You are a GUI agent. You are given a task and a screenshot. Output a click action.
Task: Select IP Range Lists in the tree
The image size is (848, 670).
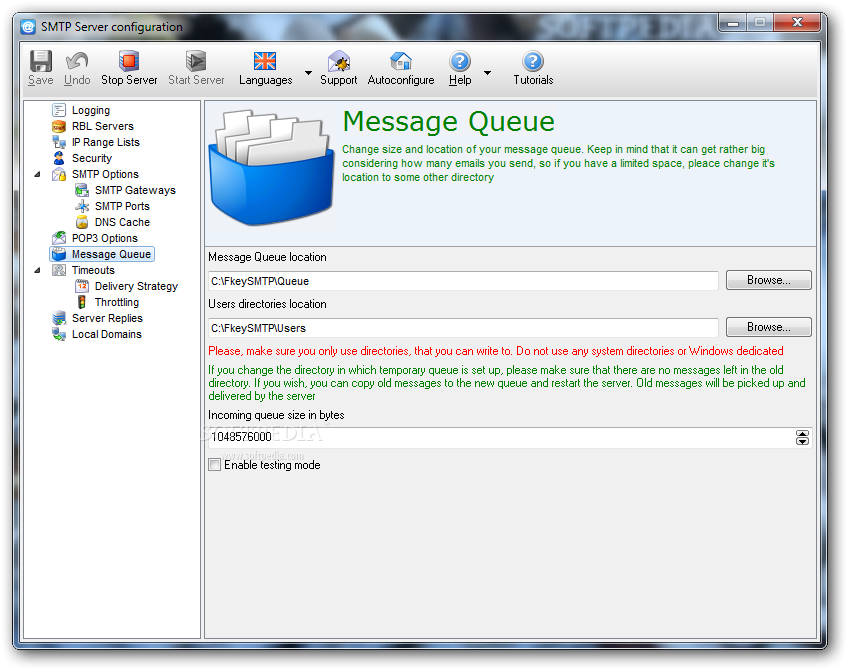pos(106,142)
